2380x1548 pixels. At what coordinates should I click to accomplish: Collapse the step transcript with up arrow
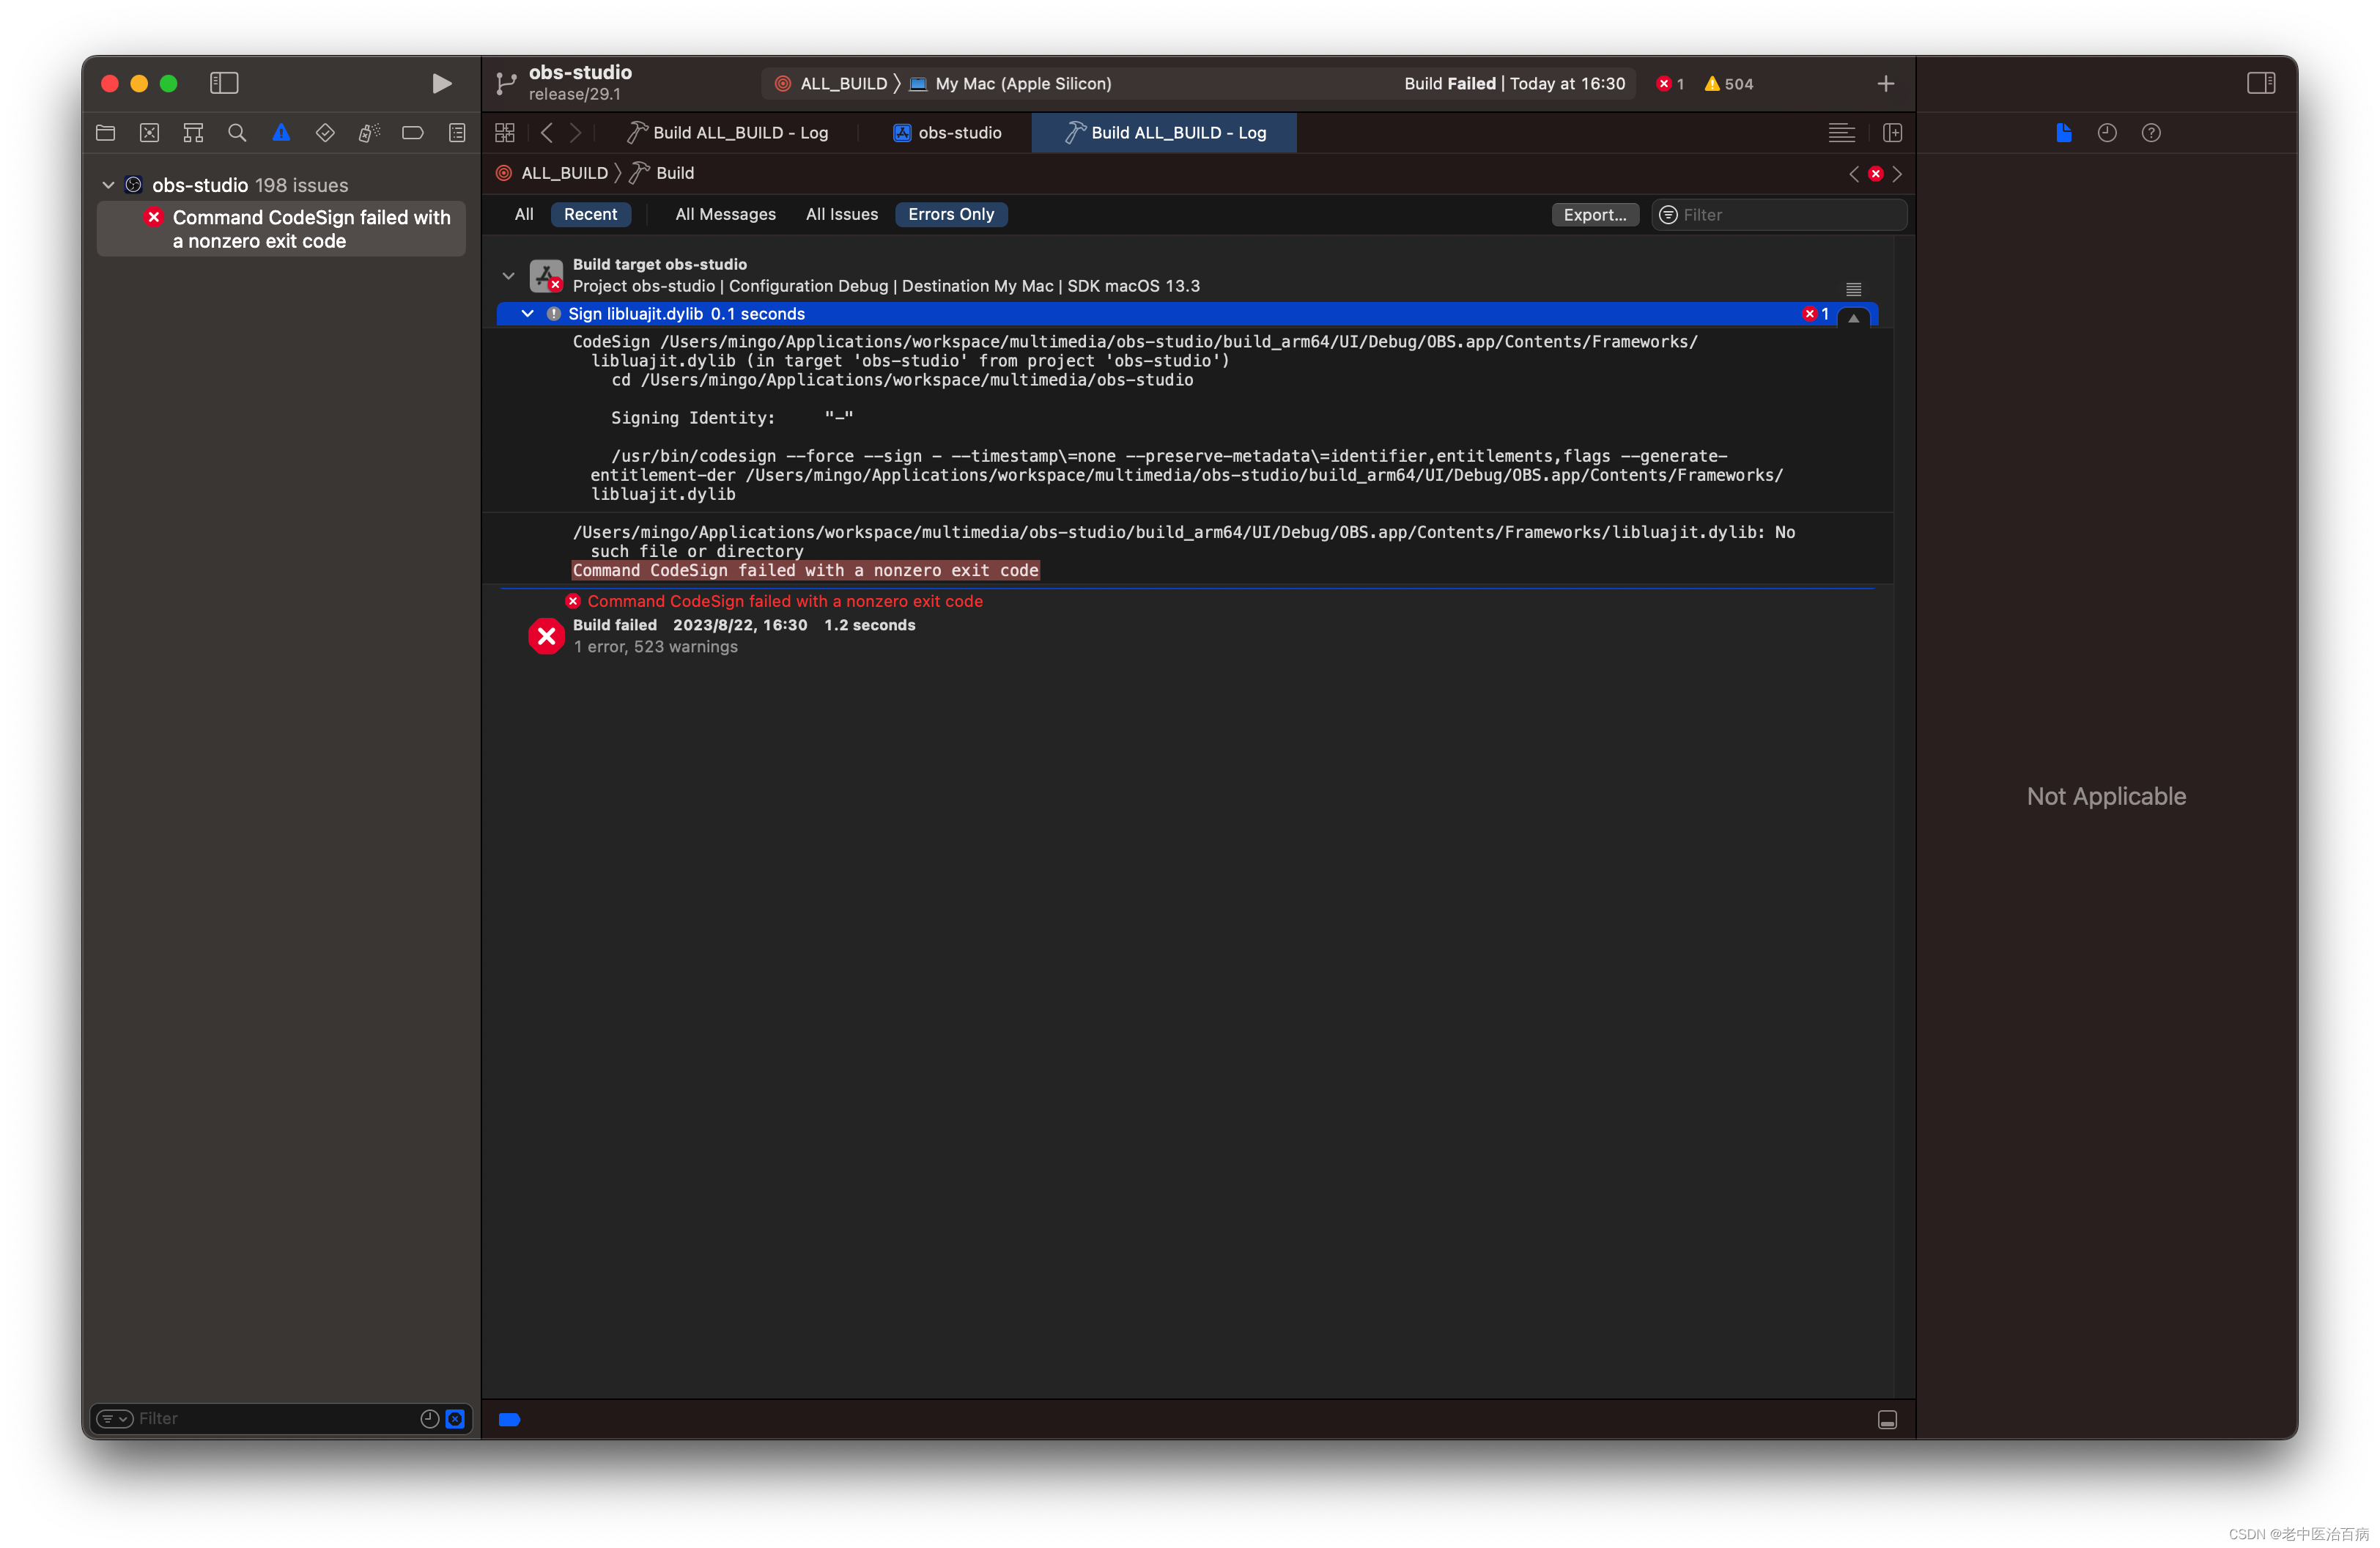coord(1853,318)
